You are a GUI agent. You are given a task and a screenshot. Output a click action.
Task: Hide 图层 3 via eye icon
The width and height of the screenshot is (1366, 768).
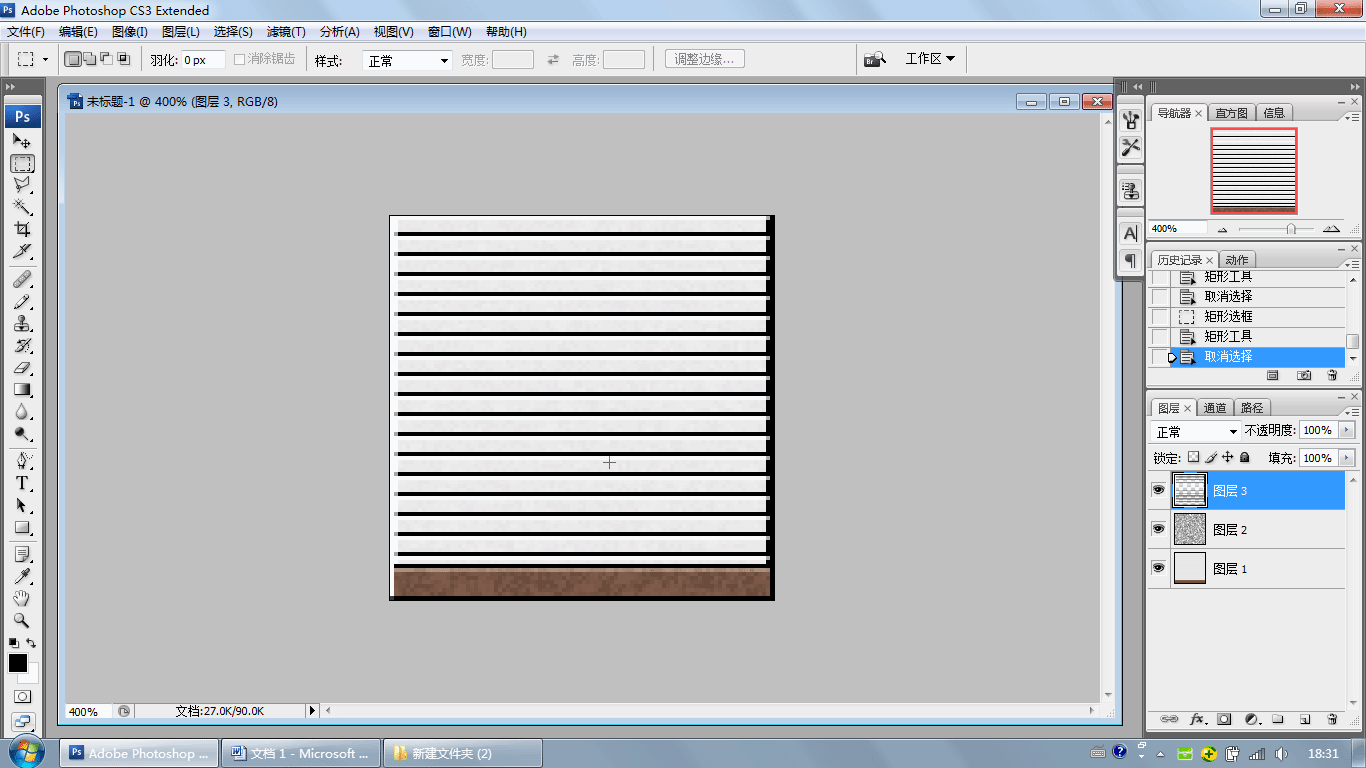pyautogui.click(x=1158, y=490)
